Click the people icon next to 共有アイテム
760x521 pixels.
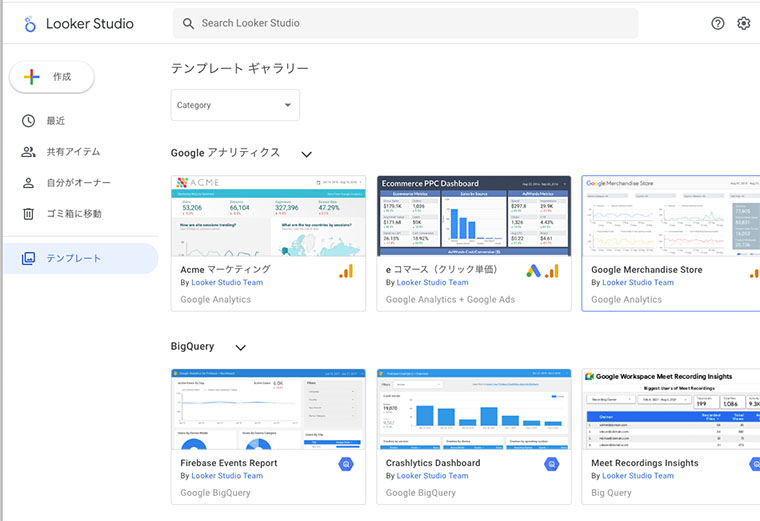(29, 152)
